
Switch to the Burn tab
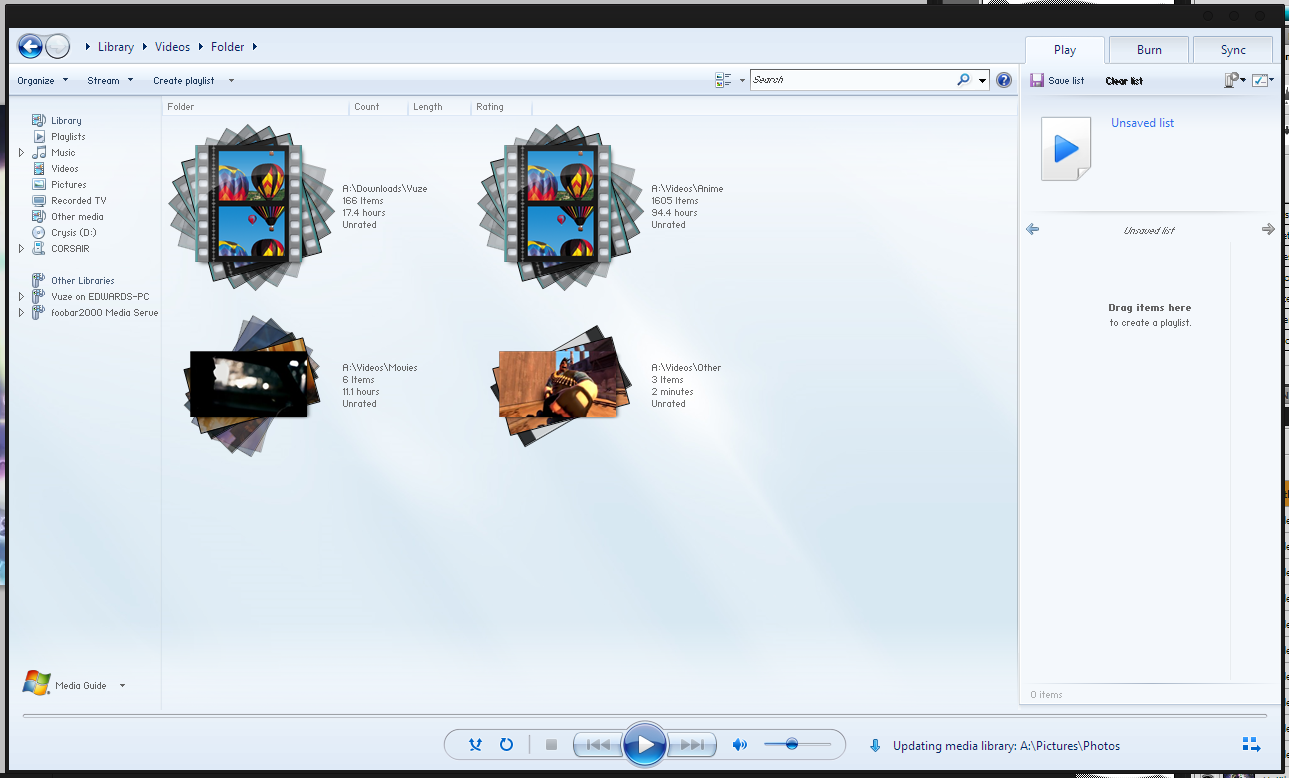click(1149, 50)
